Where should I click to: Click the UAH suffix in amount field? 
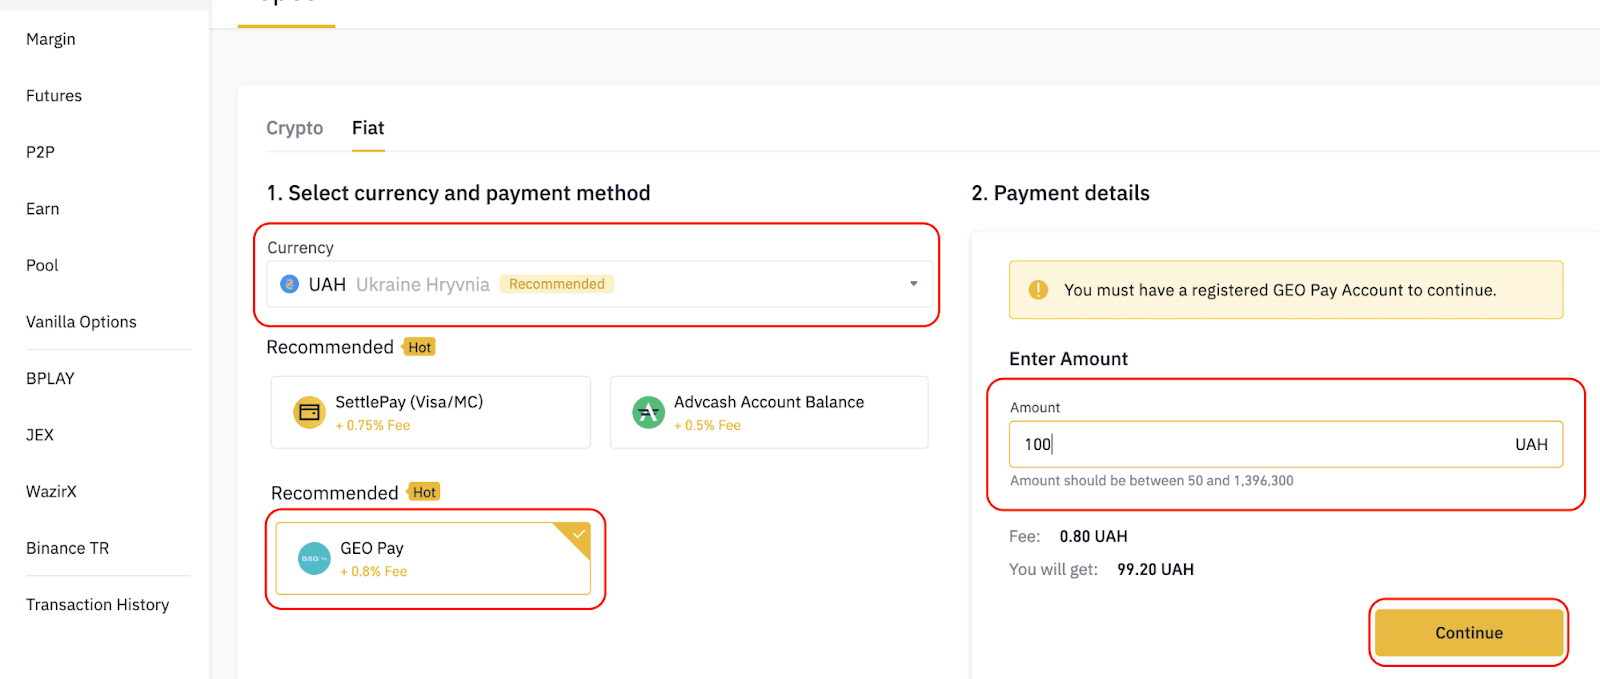(x=1531, y=444)
